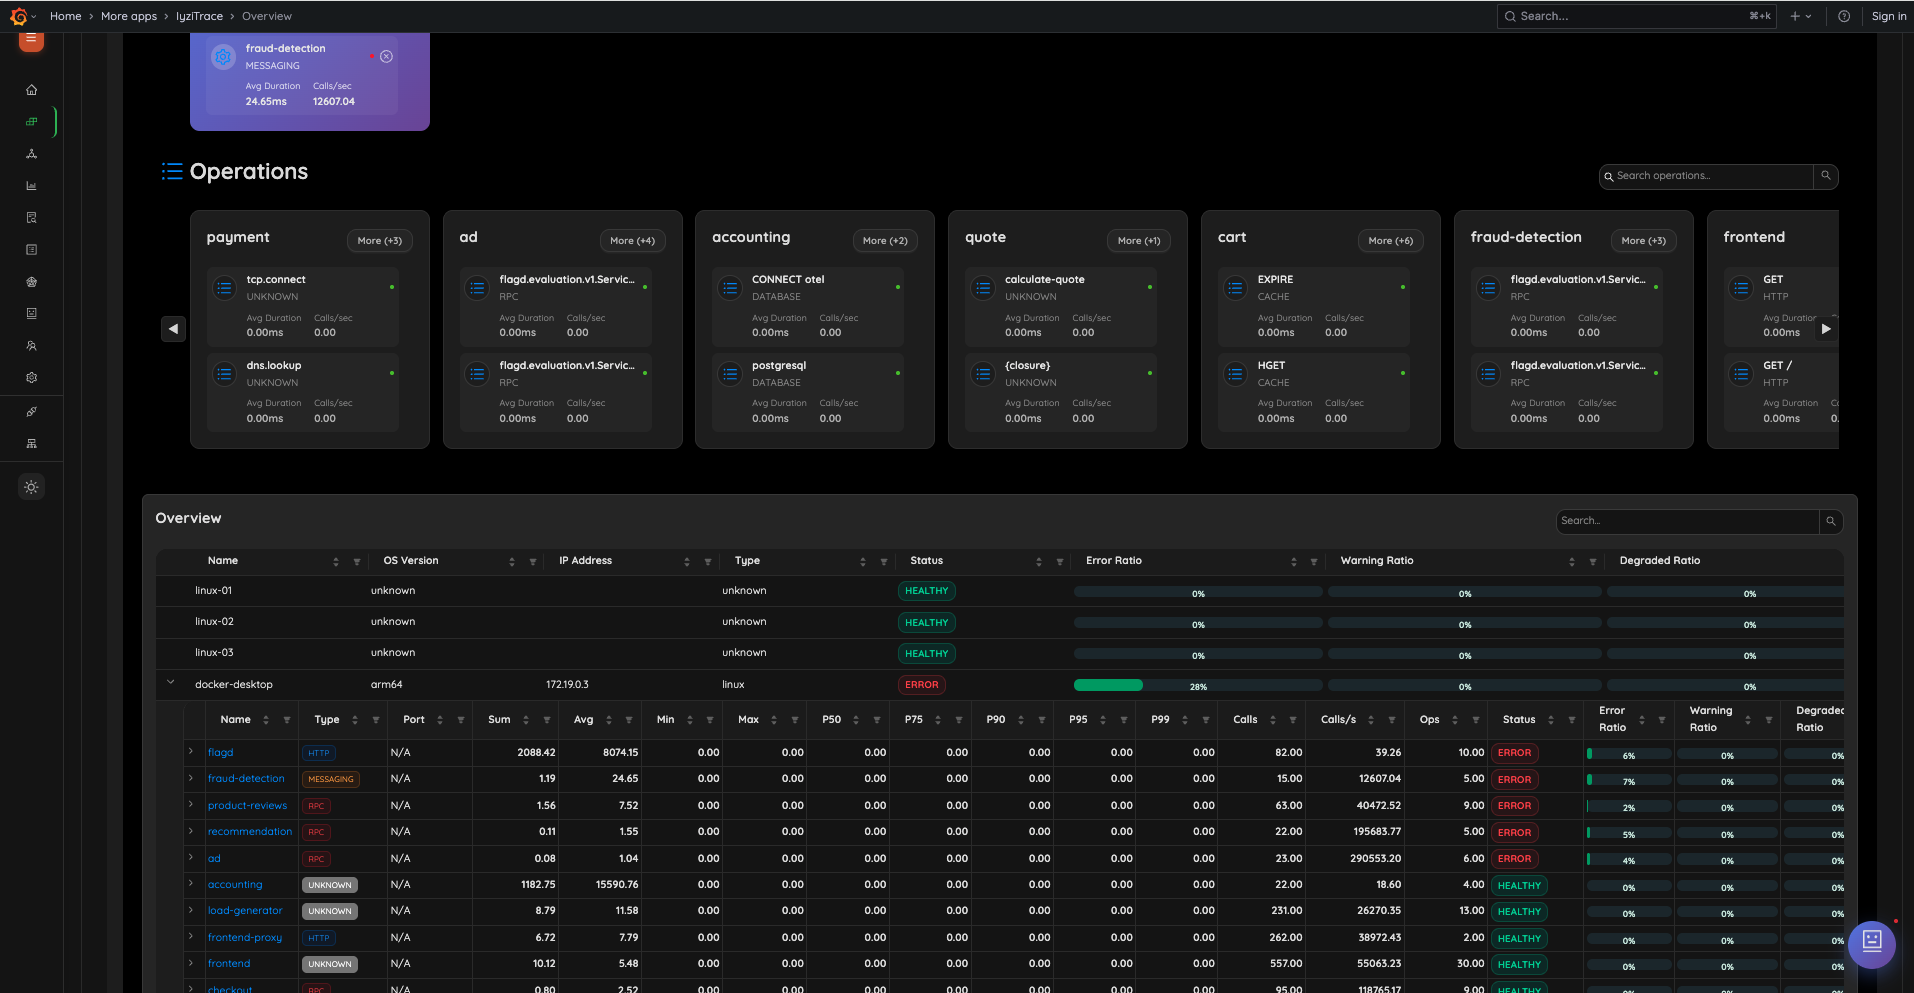Open the Home icon in the left sidebar
1914x993 pixels.
(x=31, y=89)
